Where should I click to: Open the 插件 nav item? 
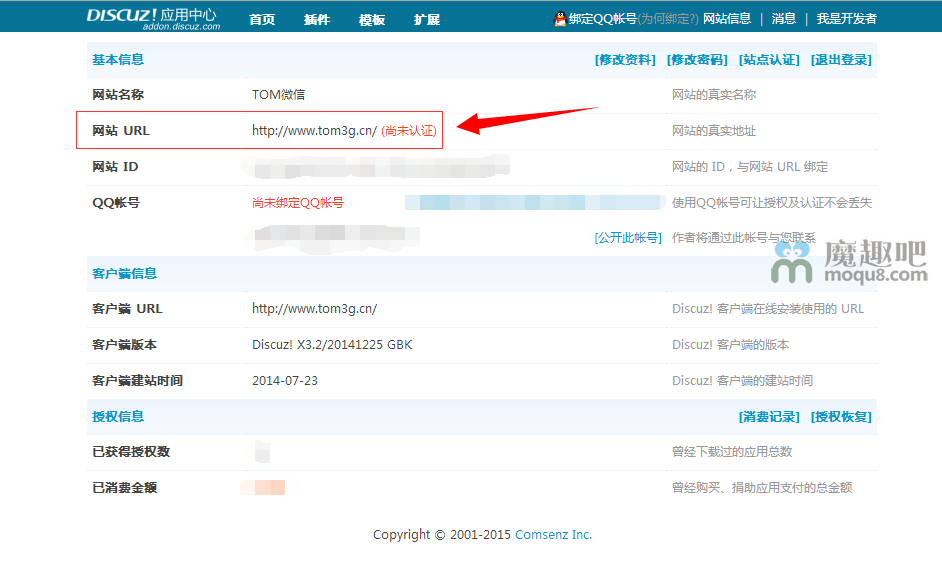[x=317, y=20]
